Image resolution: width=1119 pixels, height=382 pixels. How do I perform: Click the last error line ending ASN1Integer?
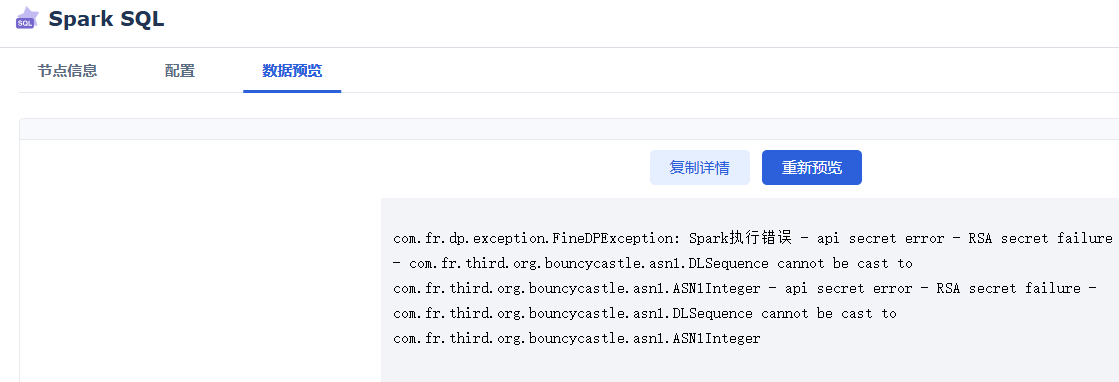coord(577,338)
